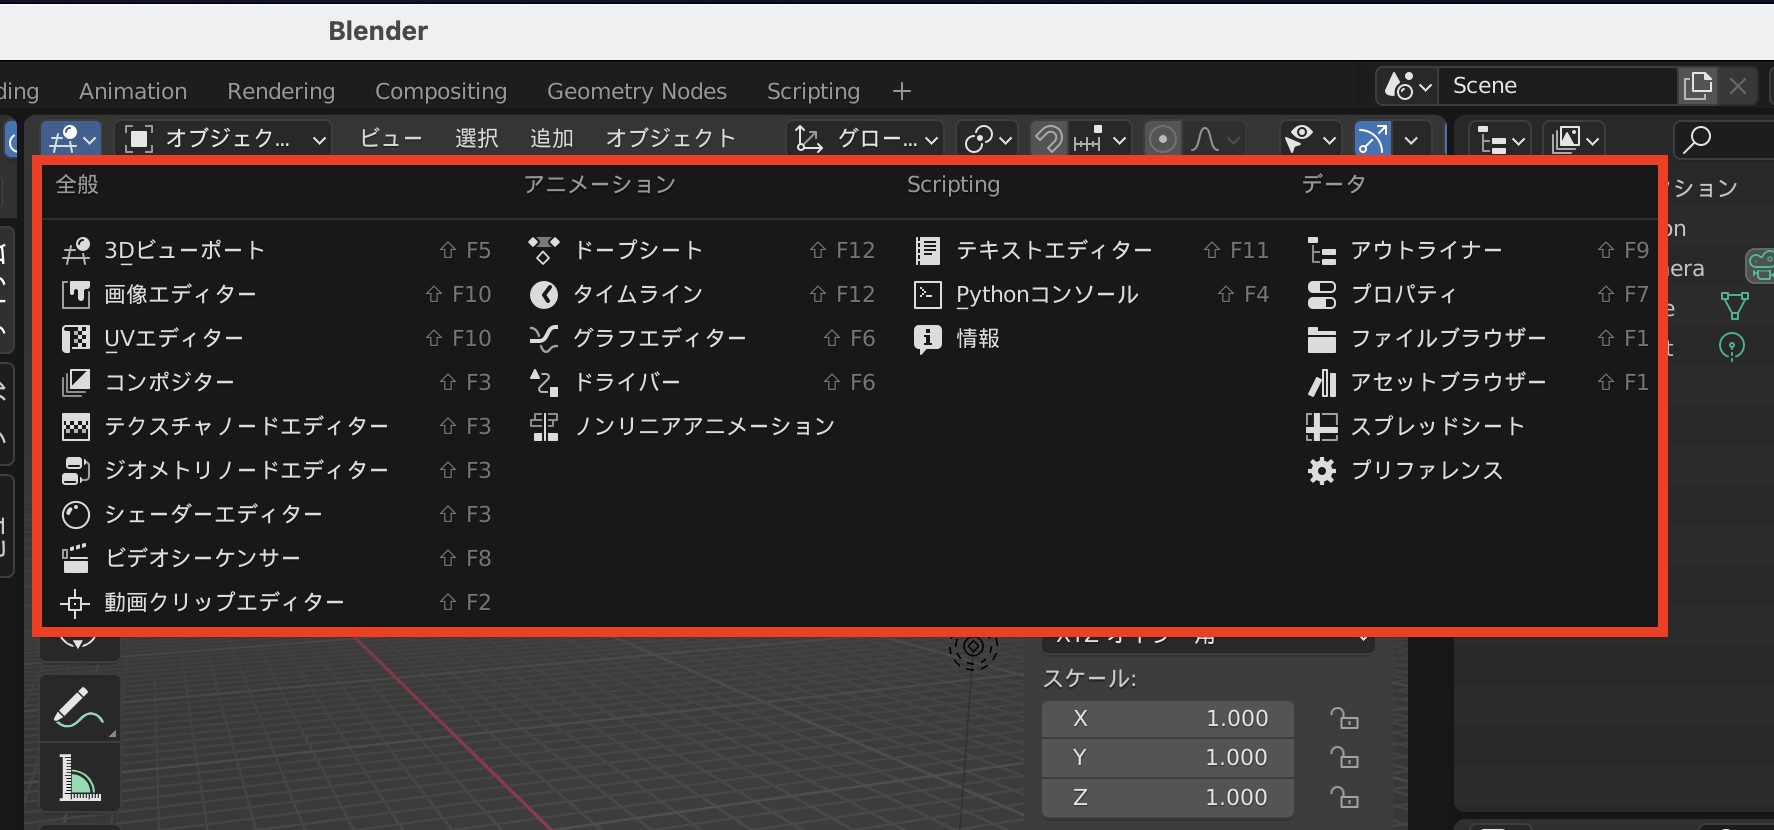Image resolution: width=1774 pixels, height=830 pixels.
Task: Add a workspace with plus button
Action: click(901, 91)
